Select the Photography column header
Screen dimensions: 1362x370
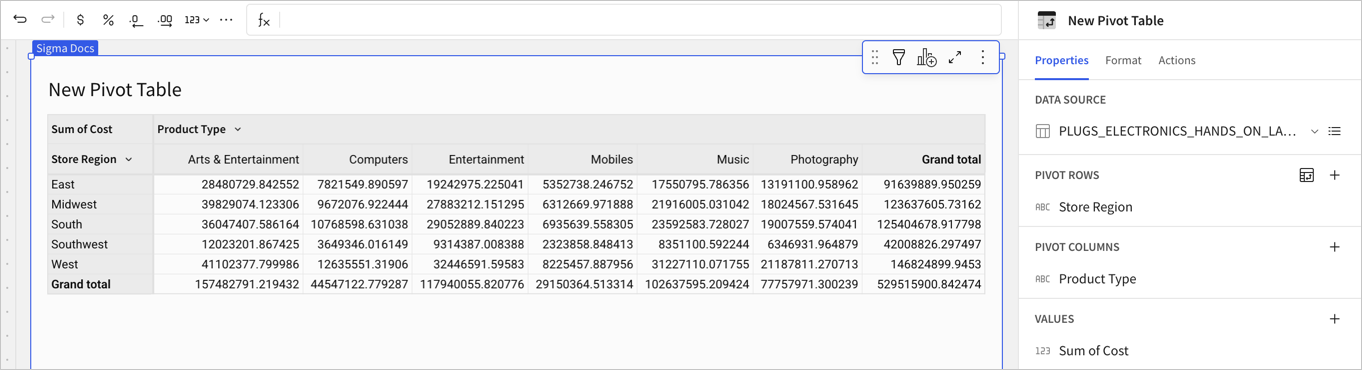[808, 159]
